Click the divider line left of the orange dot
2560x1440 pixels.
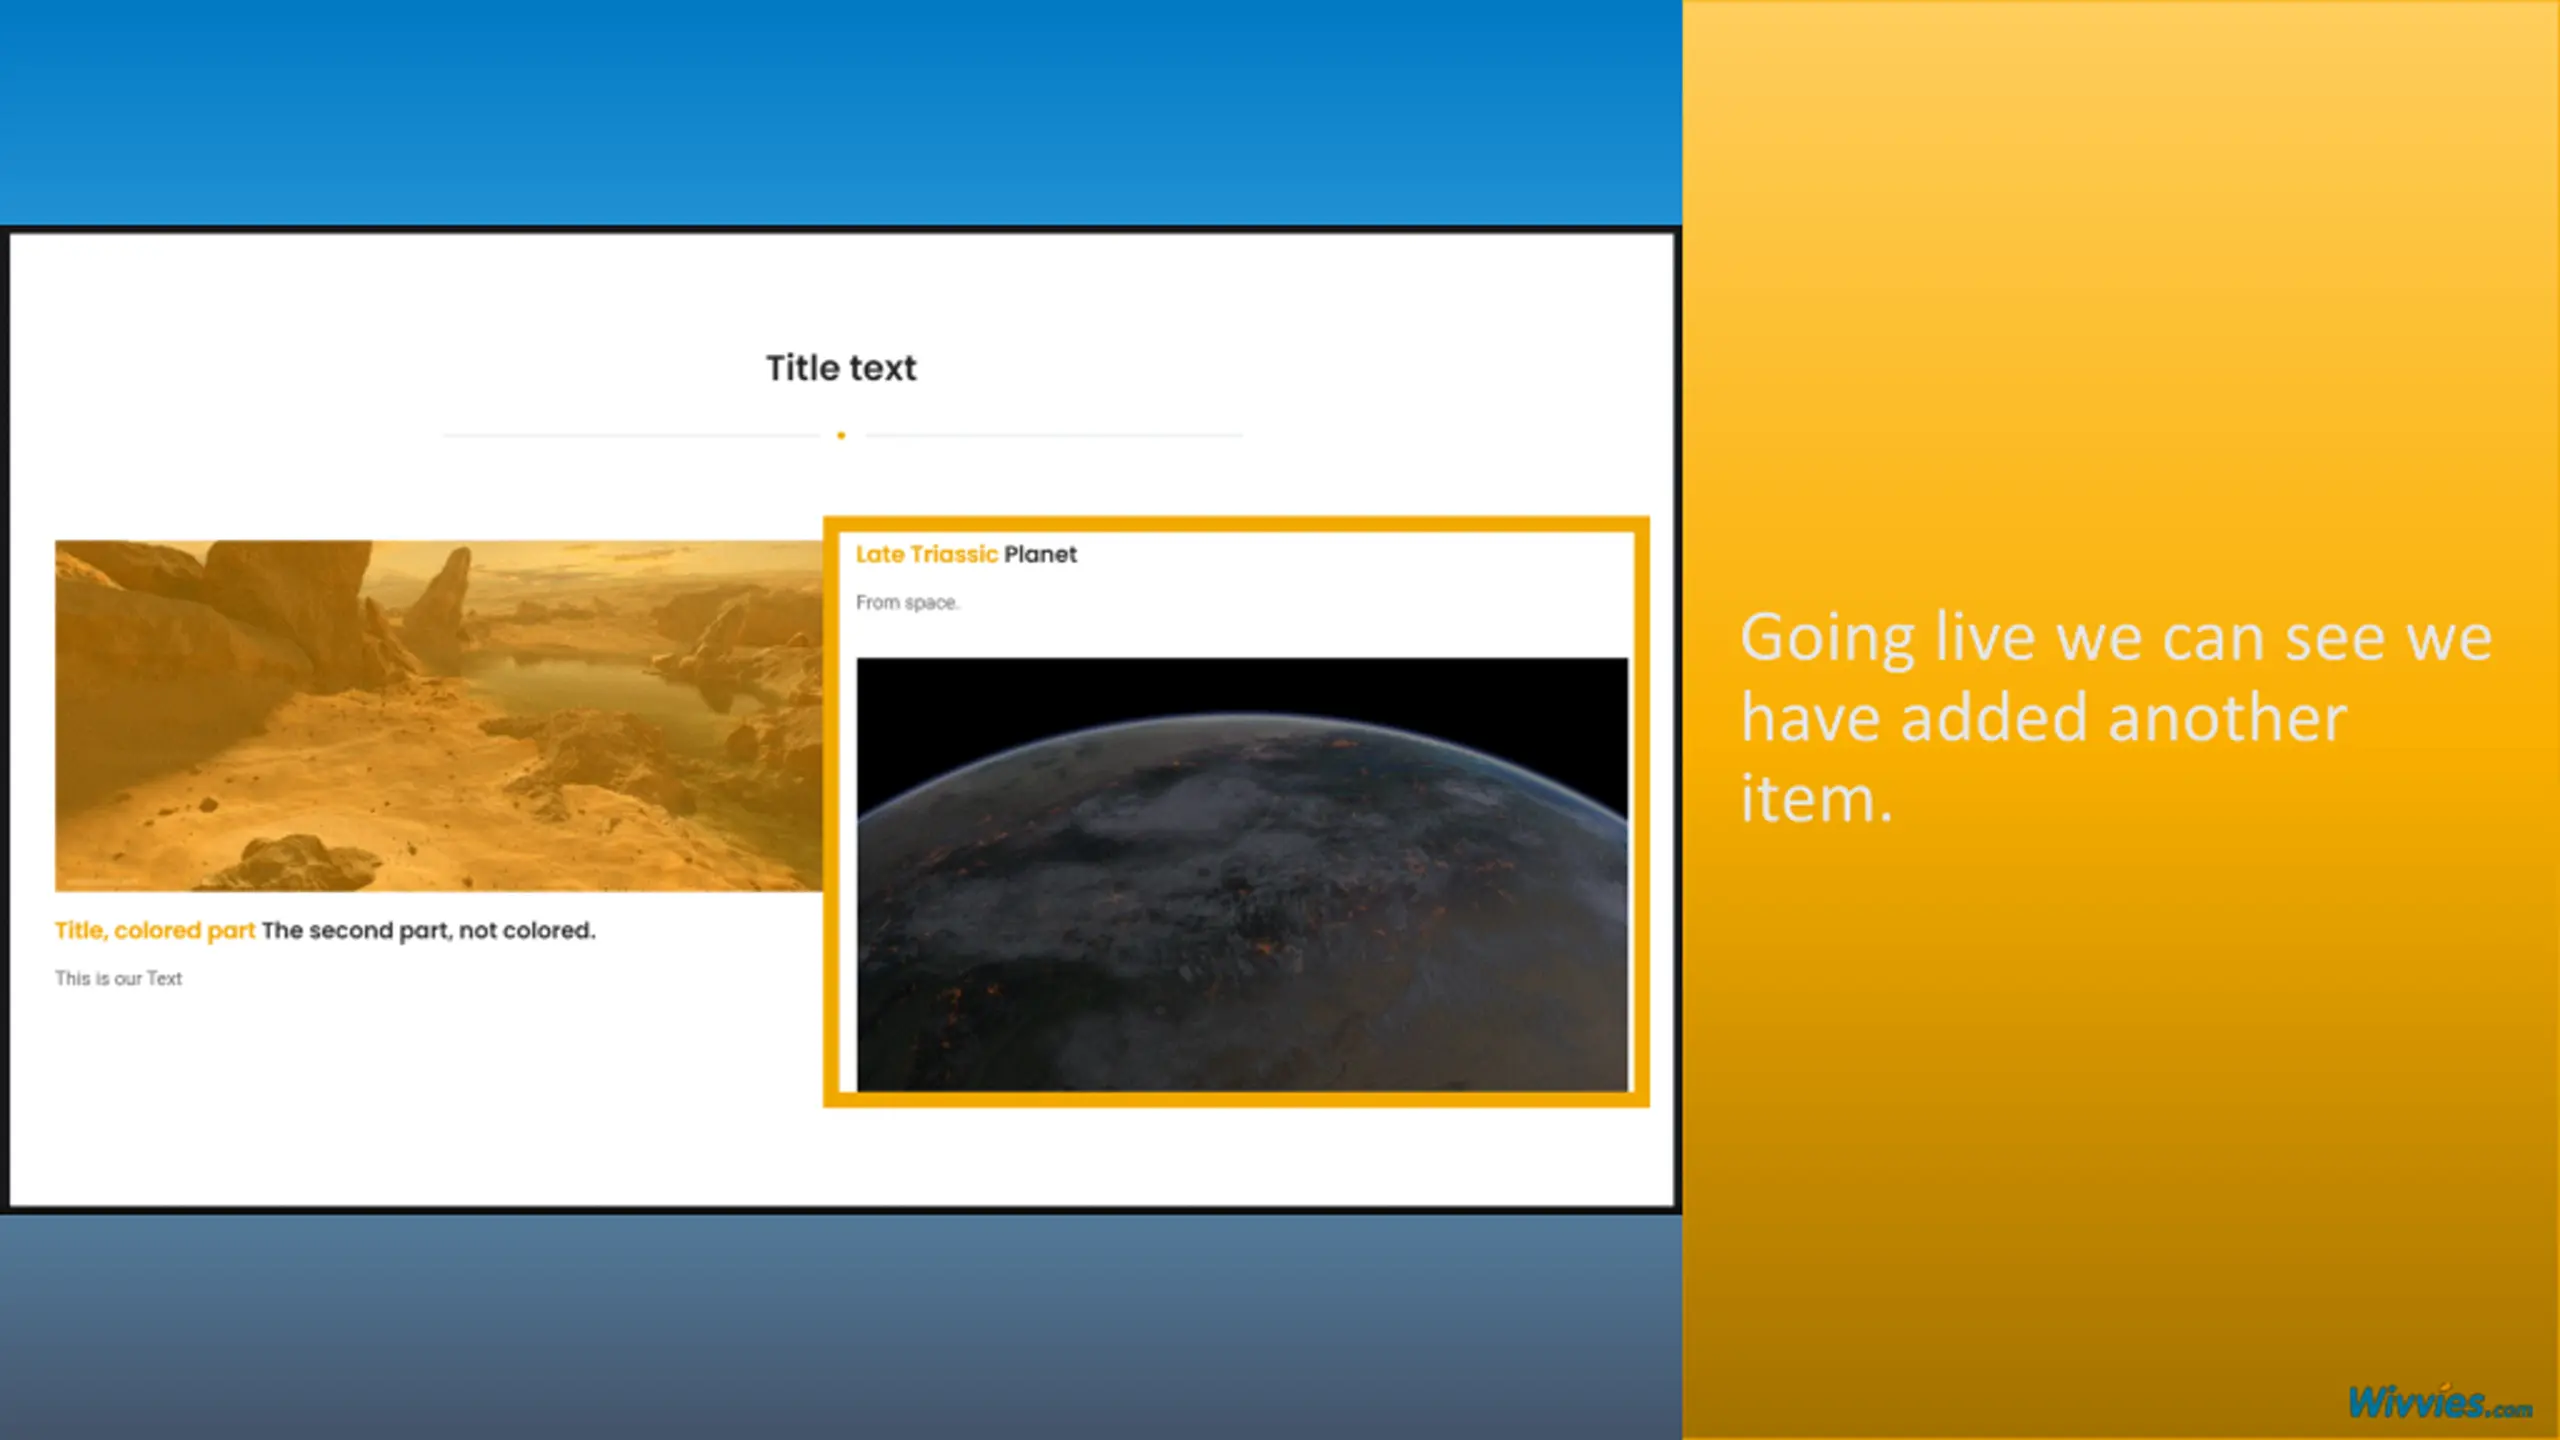click(x=630, y=435)
